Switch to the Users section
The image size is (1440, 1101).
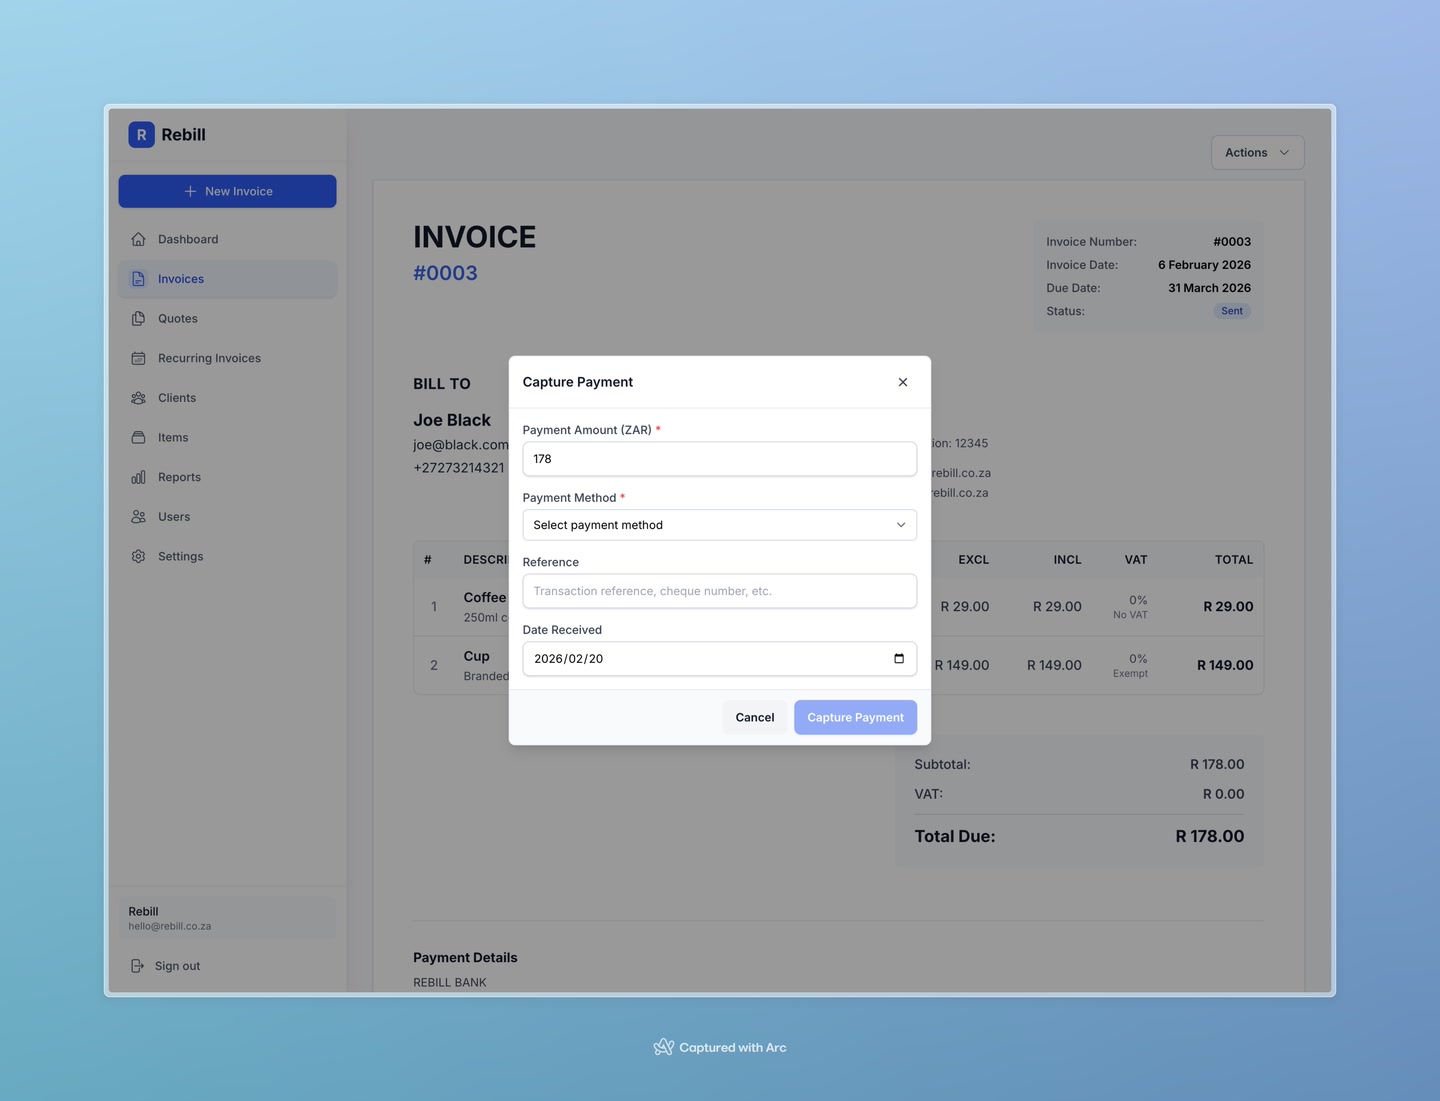(x=138, y=516)
